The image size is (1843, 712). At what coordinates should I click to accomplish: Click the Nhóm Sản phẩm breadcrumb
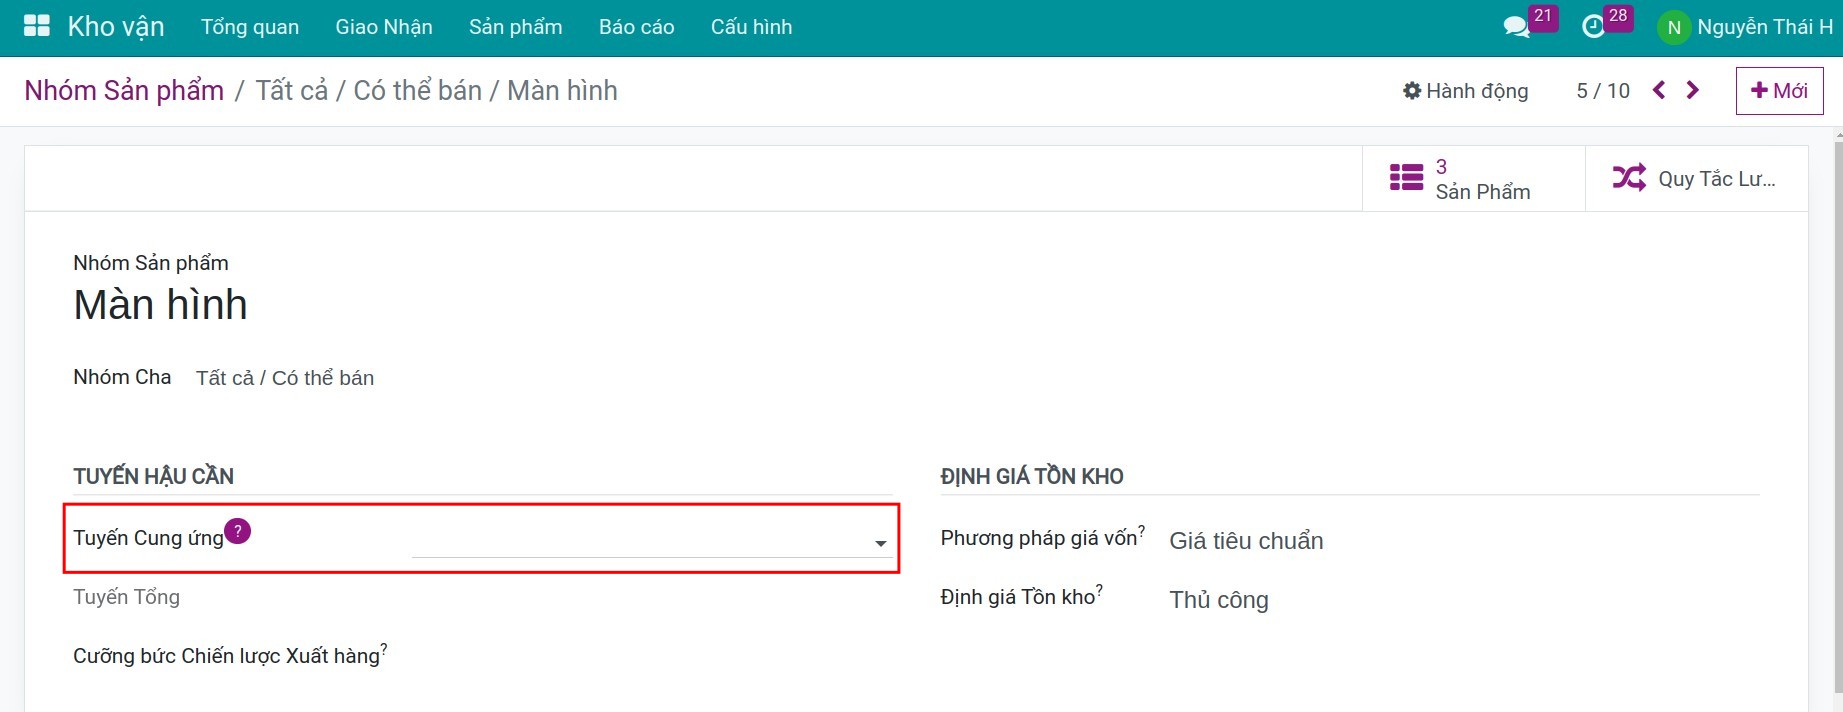point(123,90)
